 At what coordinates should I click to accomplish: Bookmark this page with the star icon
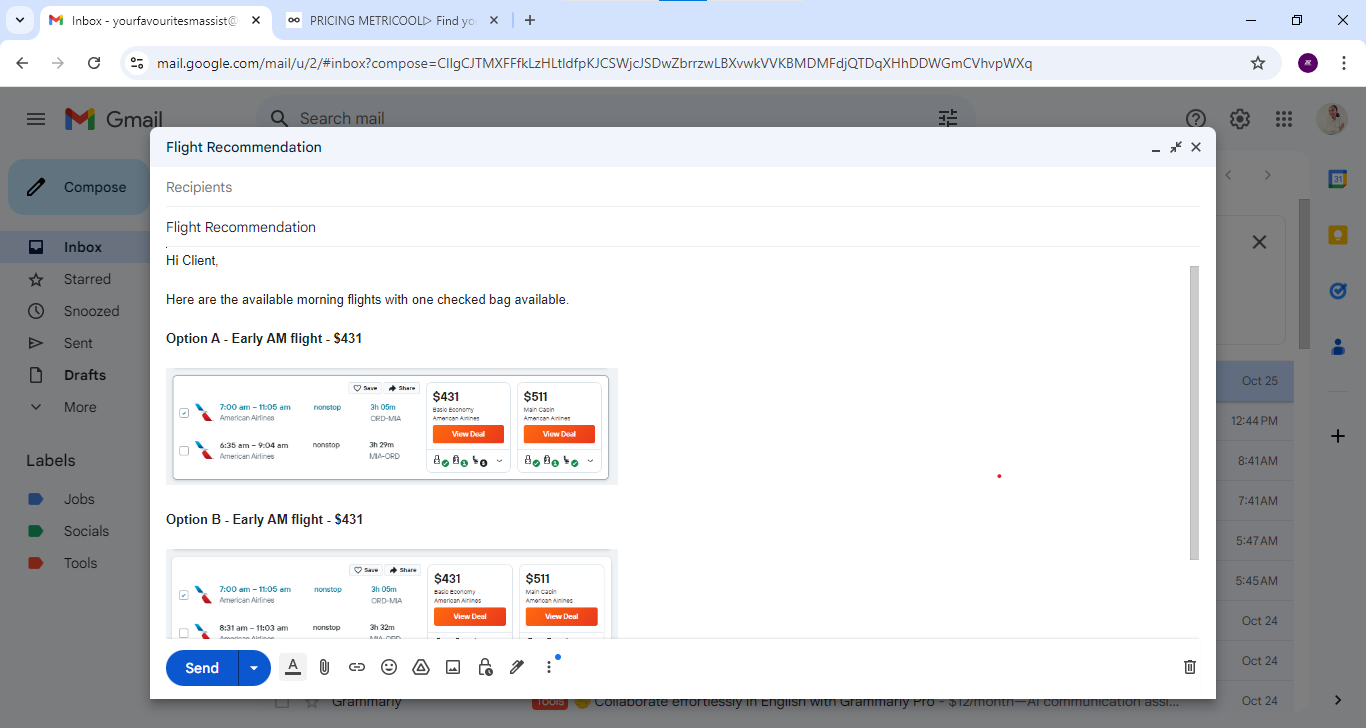[1258, 63]
